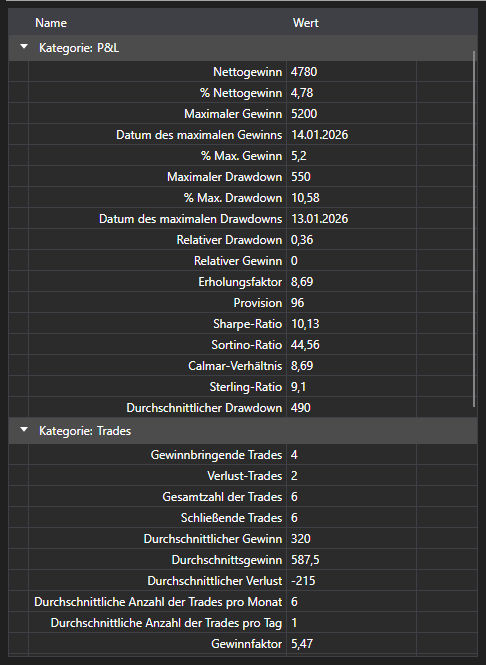Select the % Max. Gewinn label
The width and height of the screenshot is (486, 665).
point(241,156)
